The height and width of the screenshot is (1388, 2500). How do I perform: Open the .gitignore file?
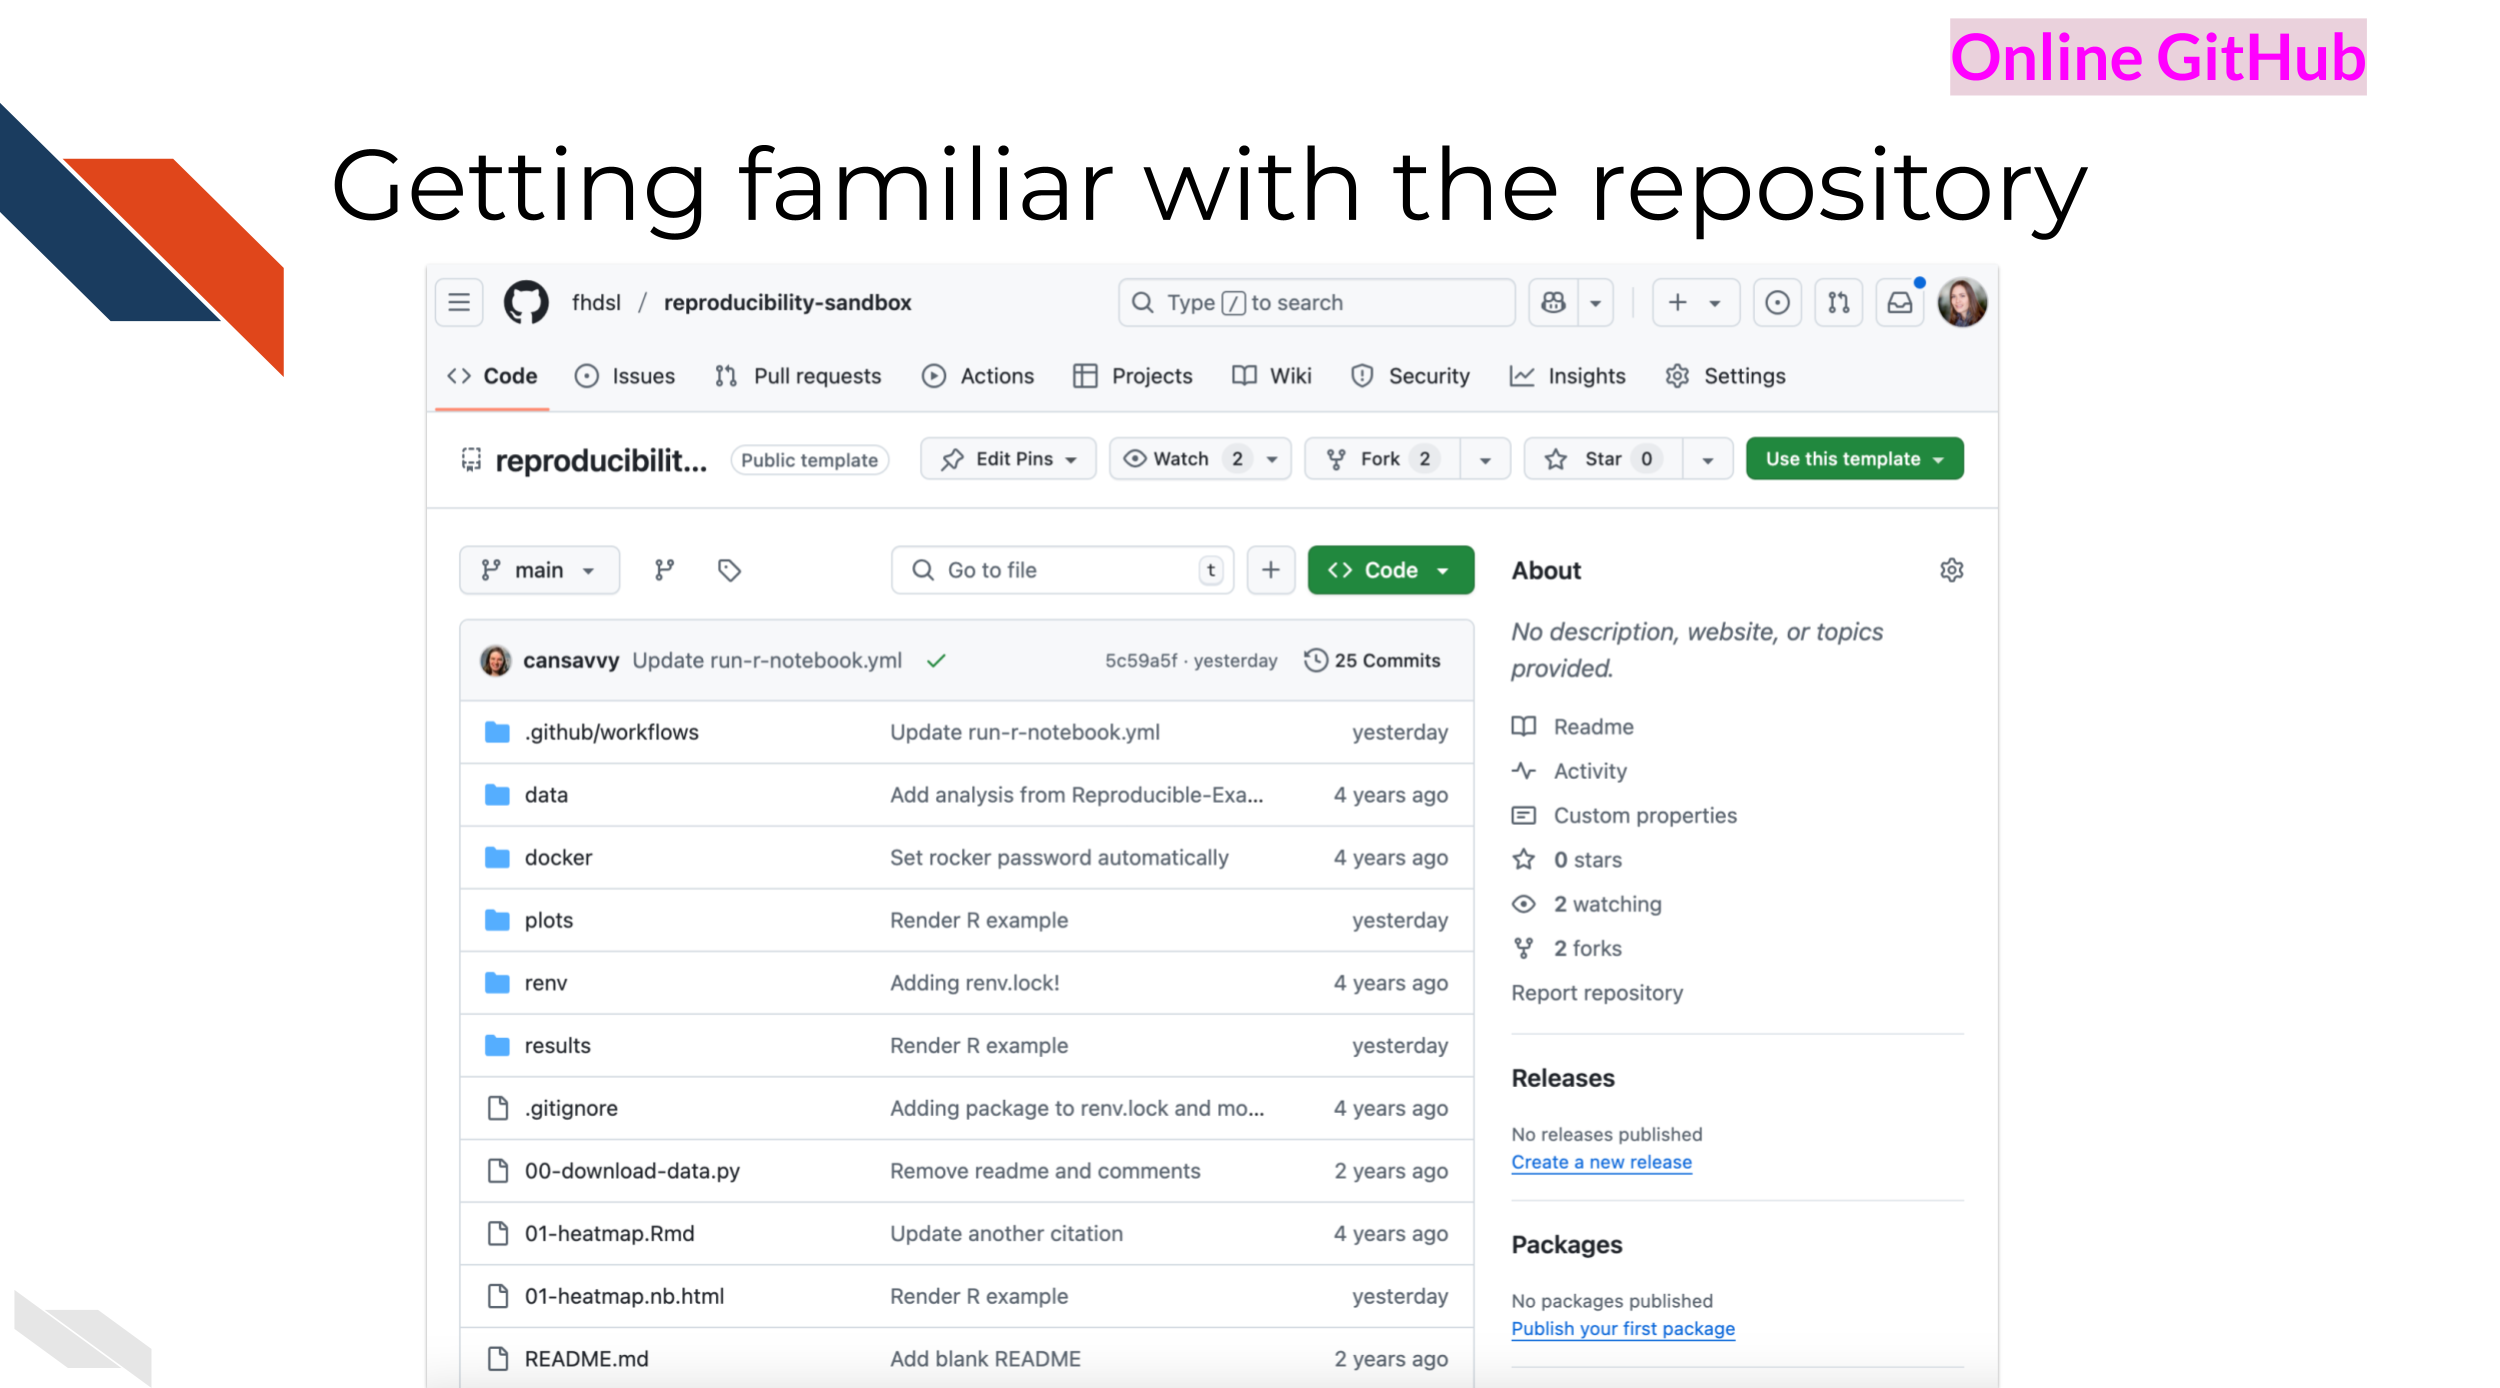coord(571,1108)
